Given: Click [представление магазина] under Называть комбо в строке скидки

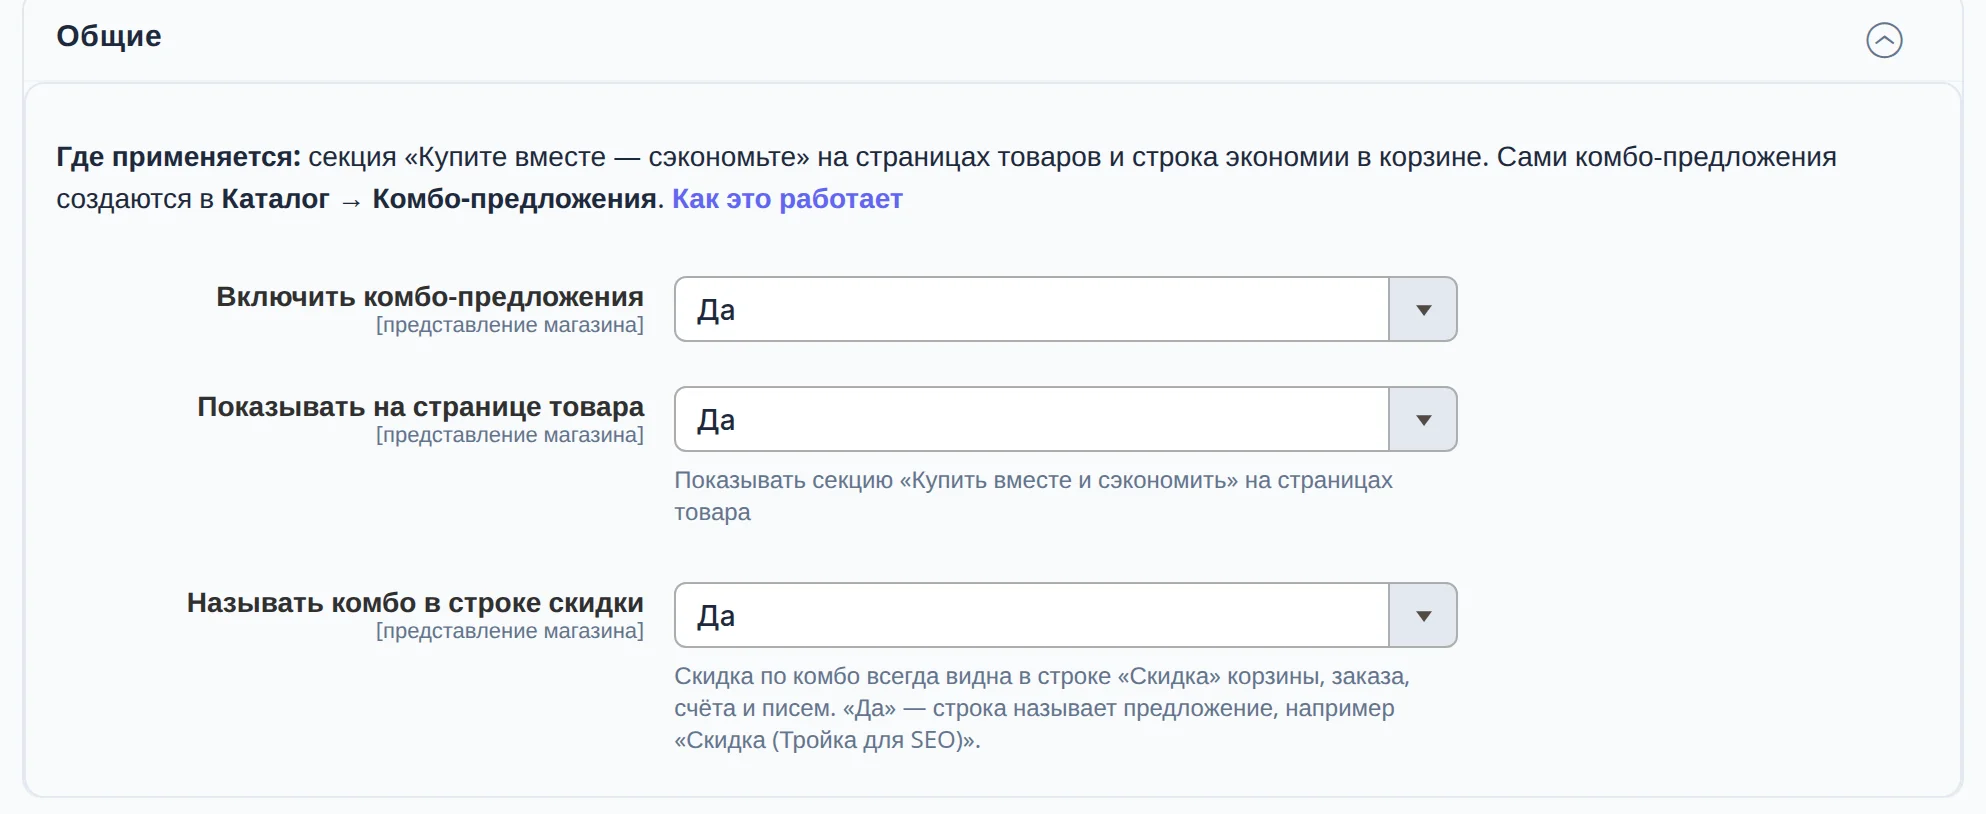Looking at the screenshot, I should click(x=510, y=631).
